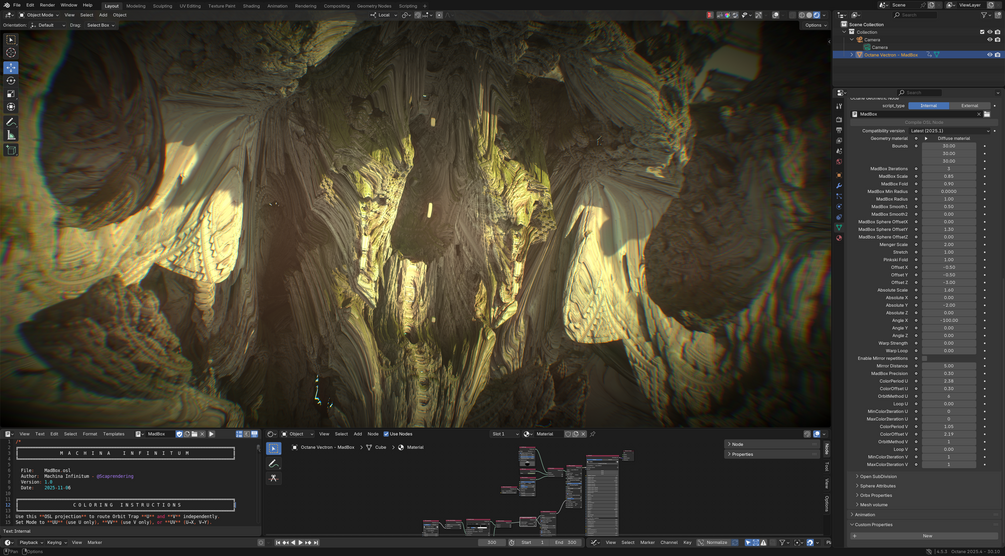Image resolution: width=1005 pixels, height=556 pixels.
Task: Select External script type button
Action: (x=969, y=105)
